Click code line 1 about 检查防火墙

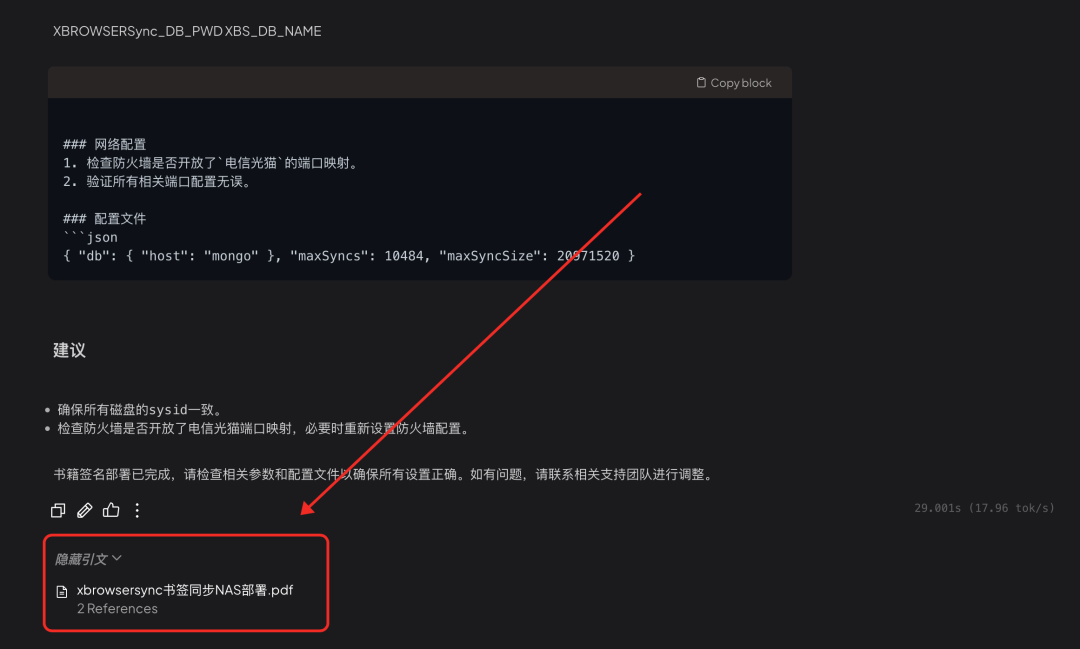pyautogui.click(x=211, y=163)
